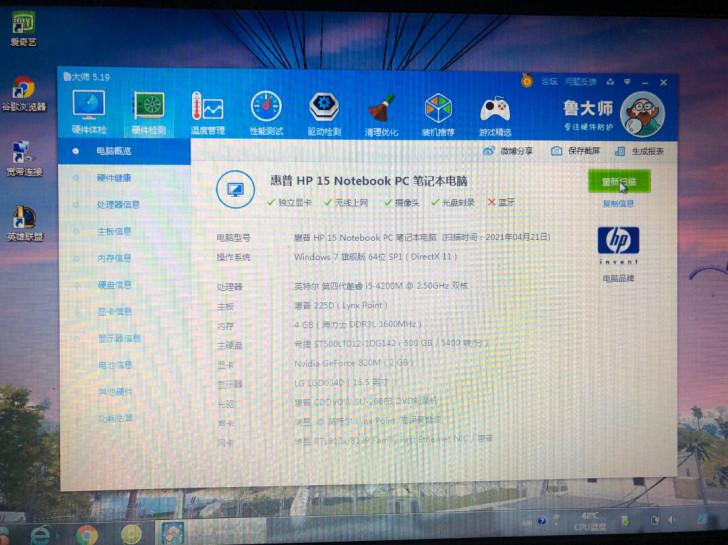This screenshot has width=728, height=545.
Task: Click the volume icon in system tray
Action: click(672, 520)
